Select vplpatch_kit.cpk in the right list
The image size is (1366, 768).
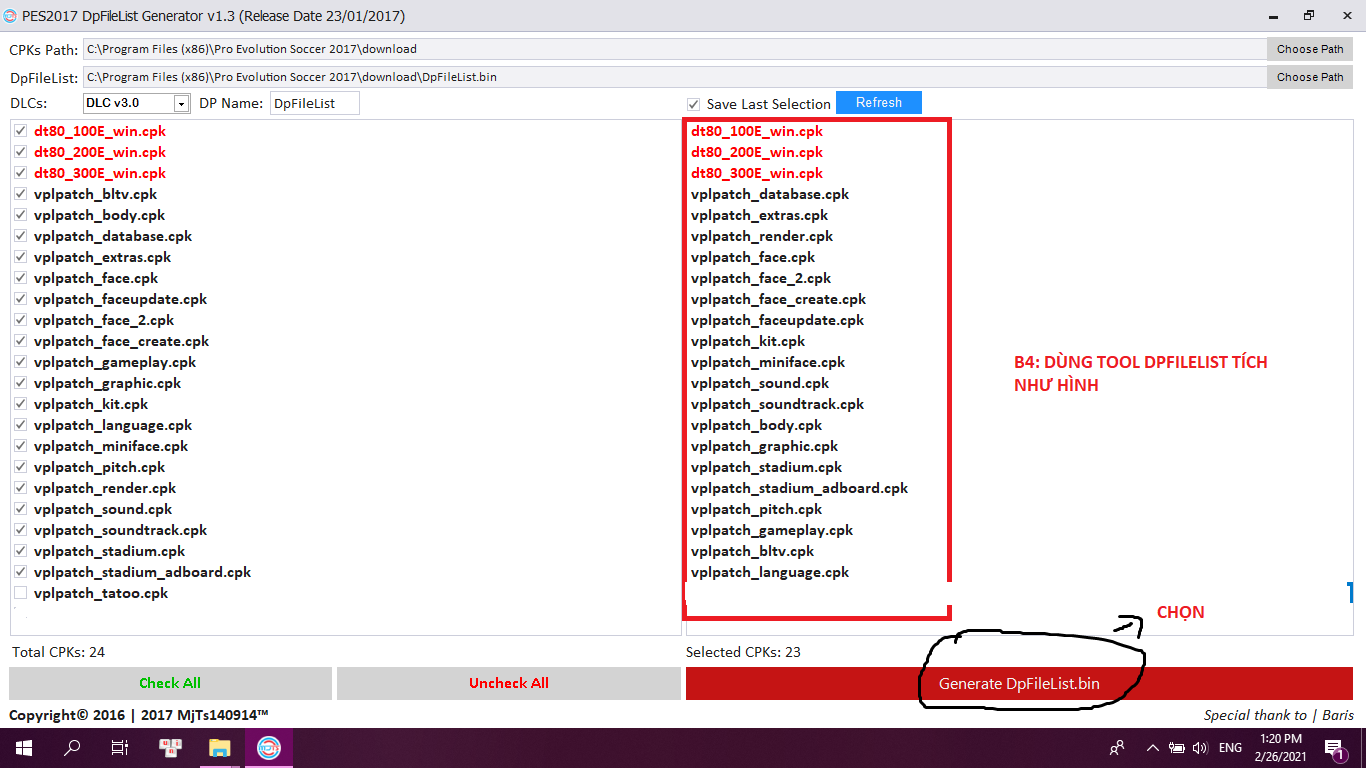[748, 341]
